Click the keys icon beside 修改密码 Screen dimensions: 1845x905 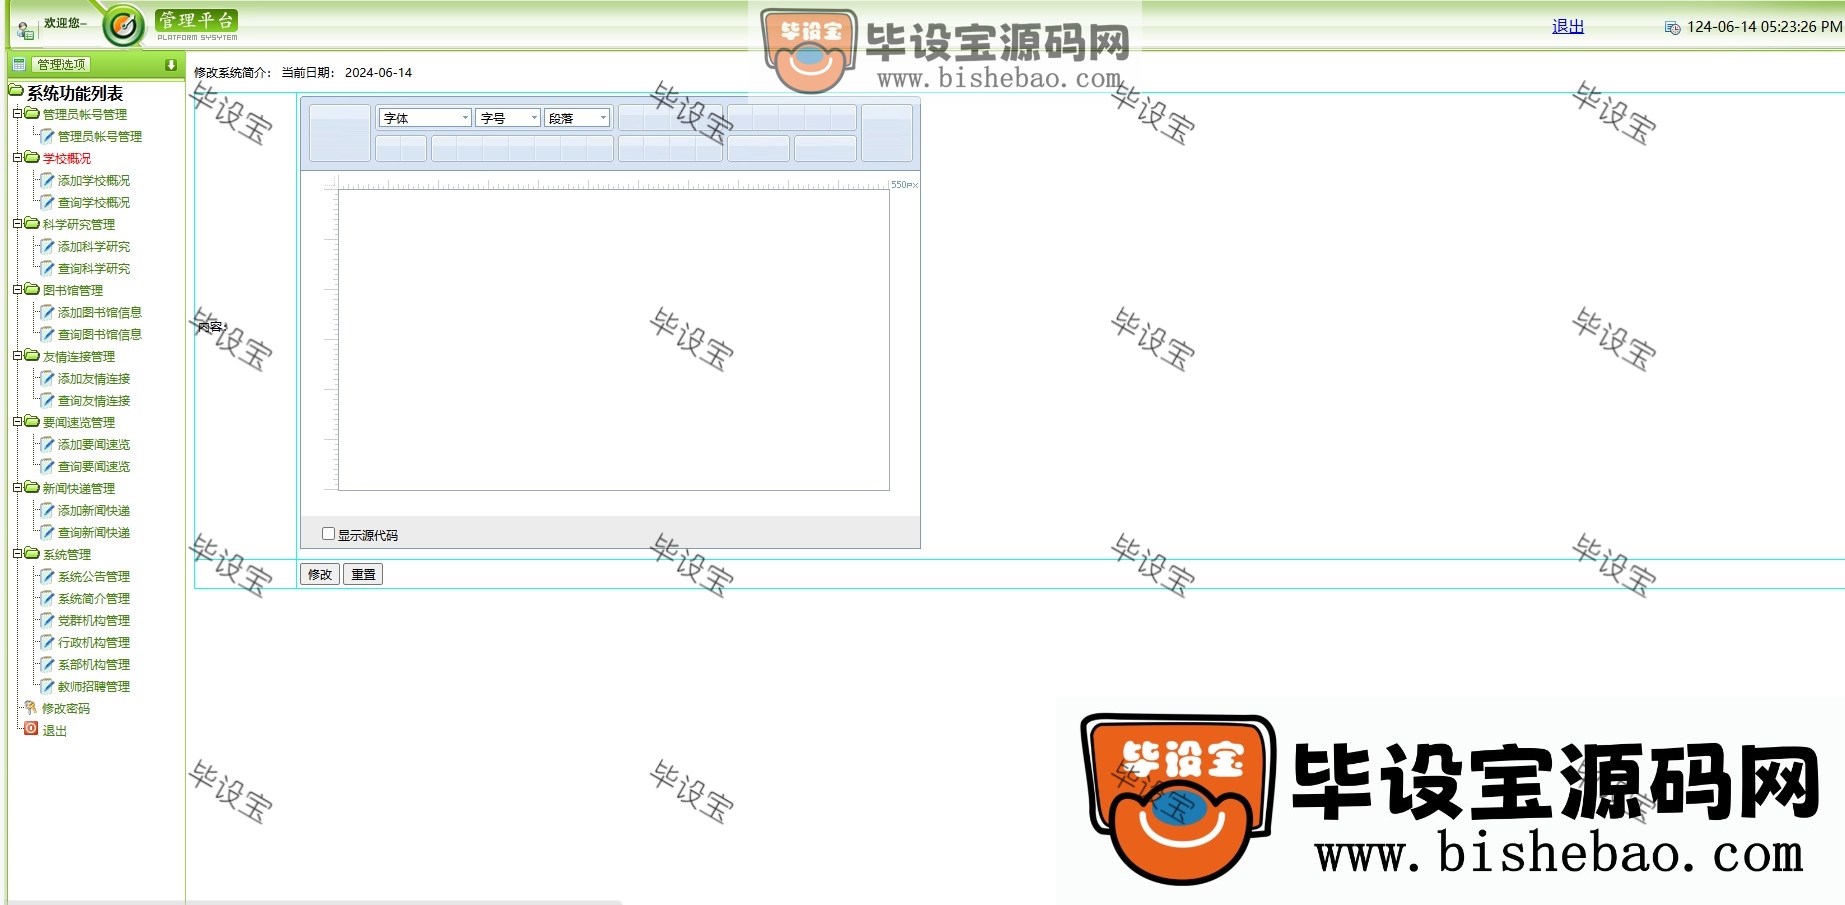pos(31,707)
